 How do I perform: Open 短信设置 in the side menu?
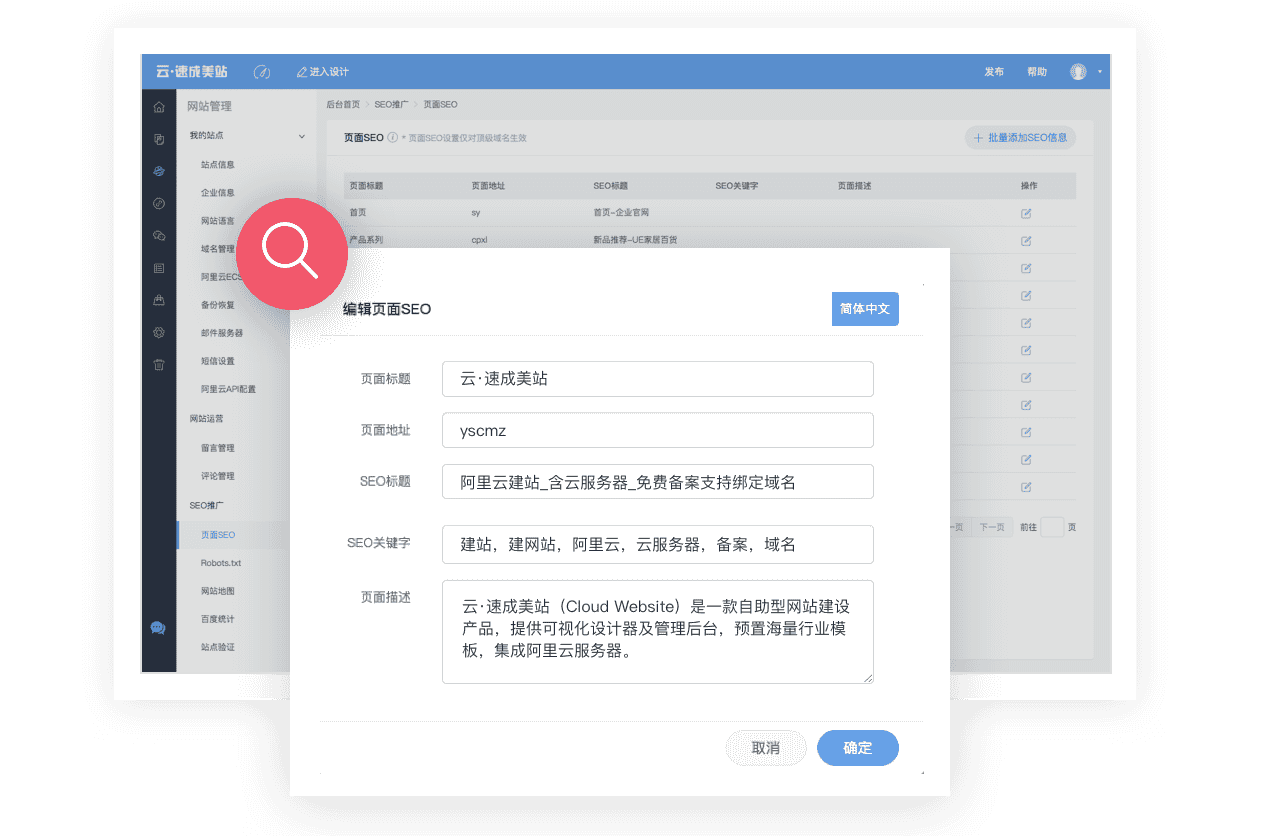[x=218, y=361]
